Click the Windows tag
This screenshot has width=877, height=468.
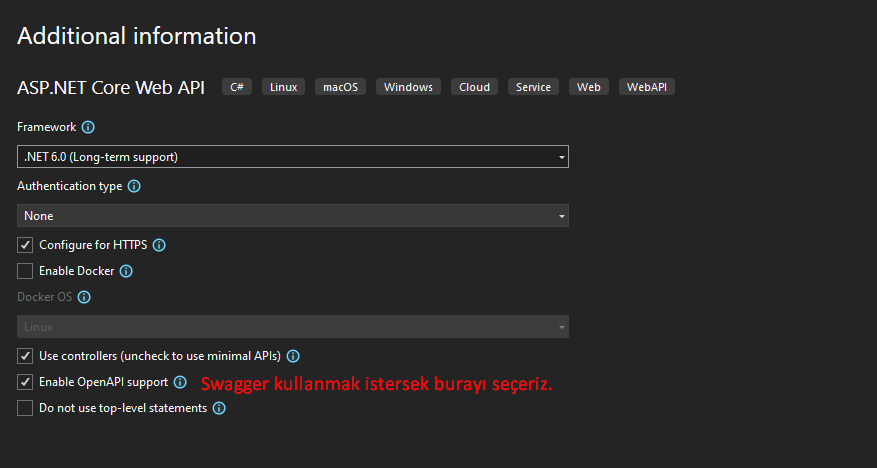[408, 87]
